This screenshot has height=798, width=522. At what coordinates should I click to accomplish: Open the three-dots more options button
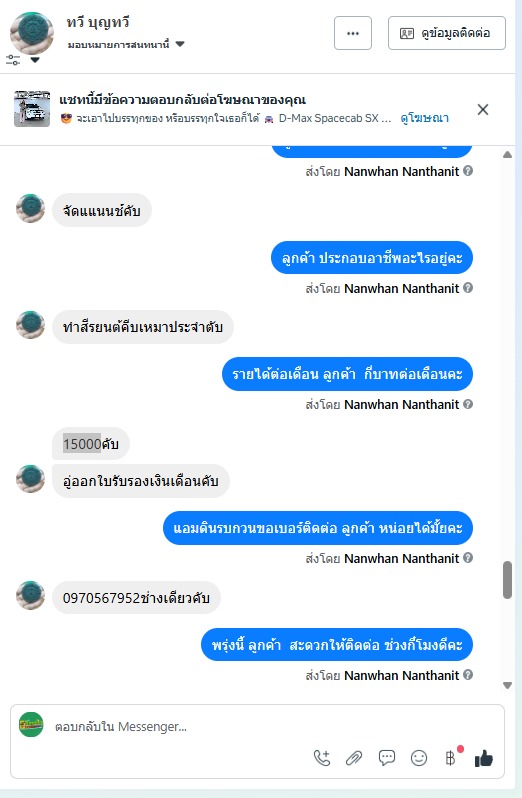pos(353,33)
